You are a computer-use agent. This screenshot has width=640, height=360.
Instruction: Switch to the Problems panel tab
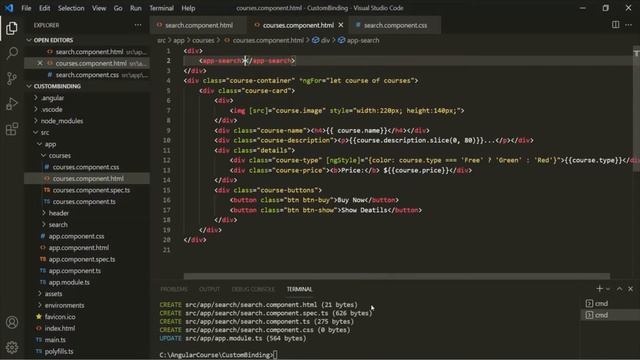coord(174,289)
